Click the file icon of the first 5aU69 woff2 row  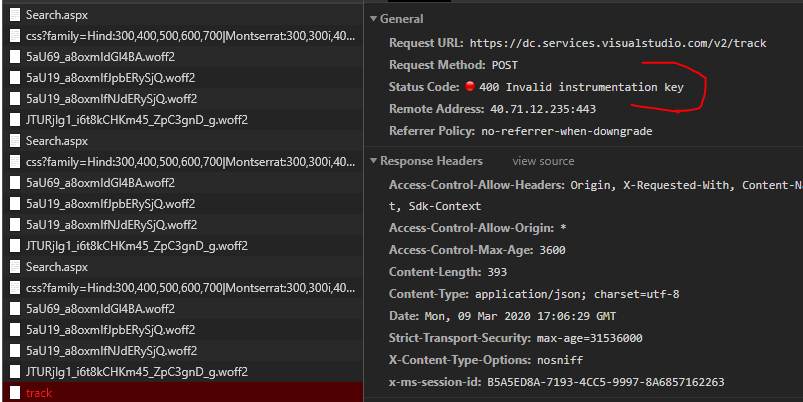[15, 57]
